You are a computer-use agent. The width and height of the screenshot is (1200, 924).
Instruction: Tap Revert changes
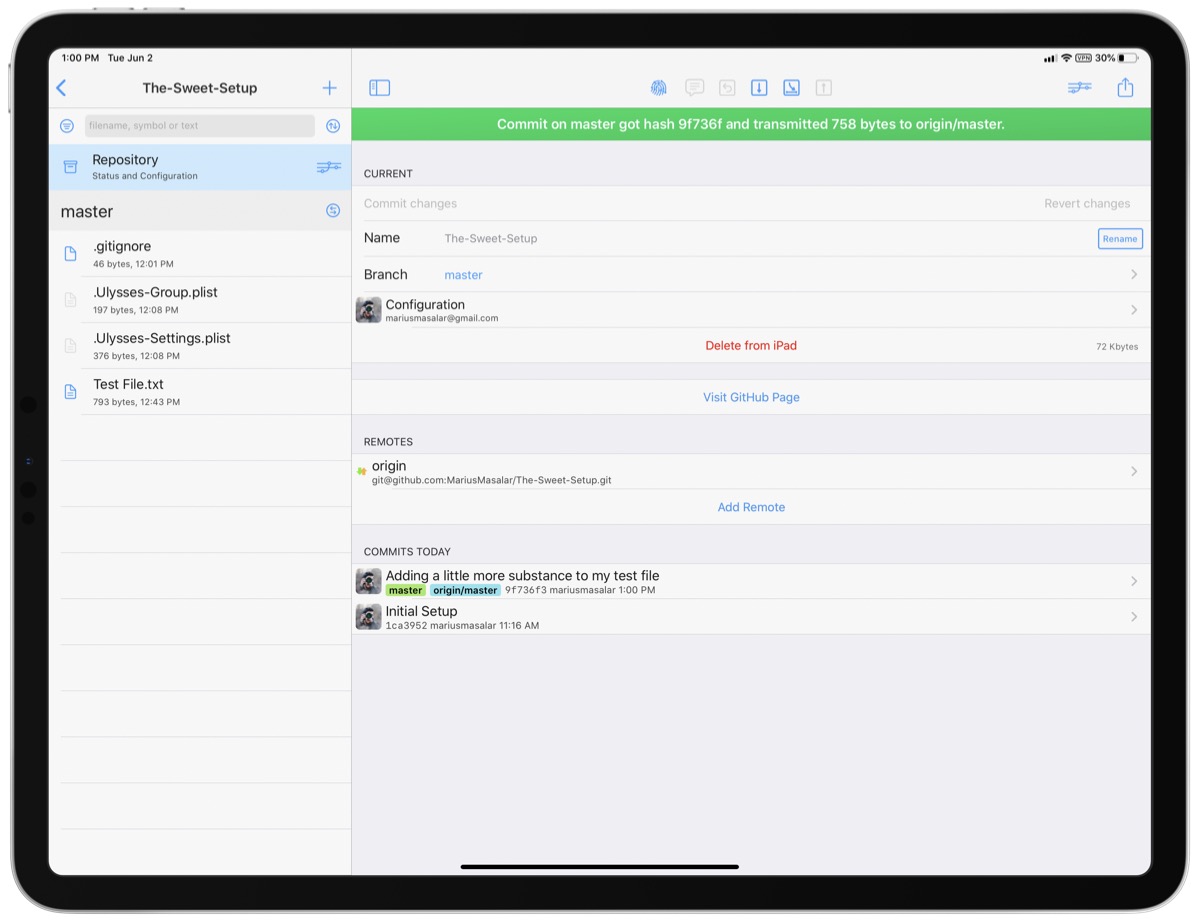(x=1087, y=203)
